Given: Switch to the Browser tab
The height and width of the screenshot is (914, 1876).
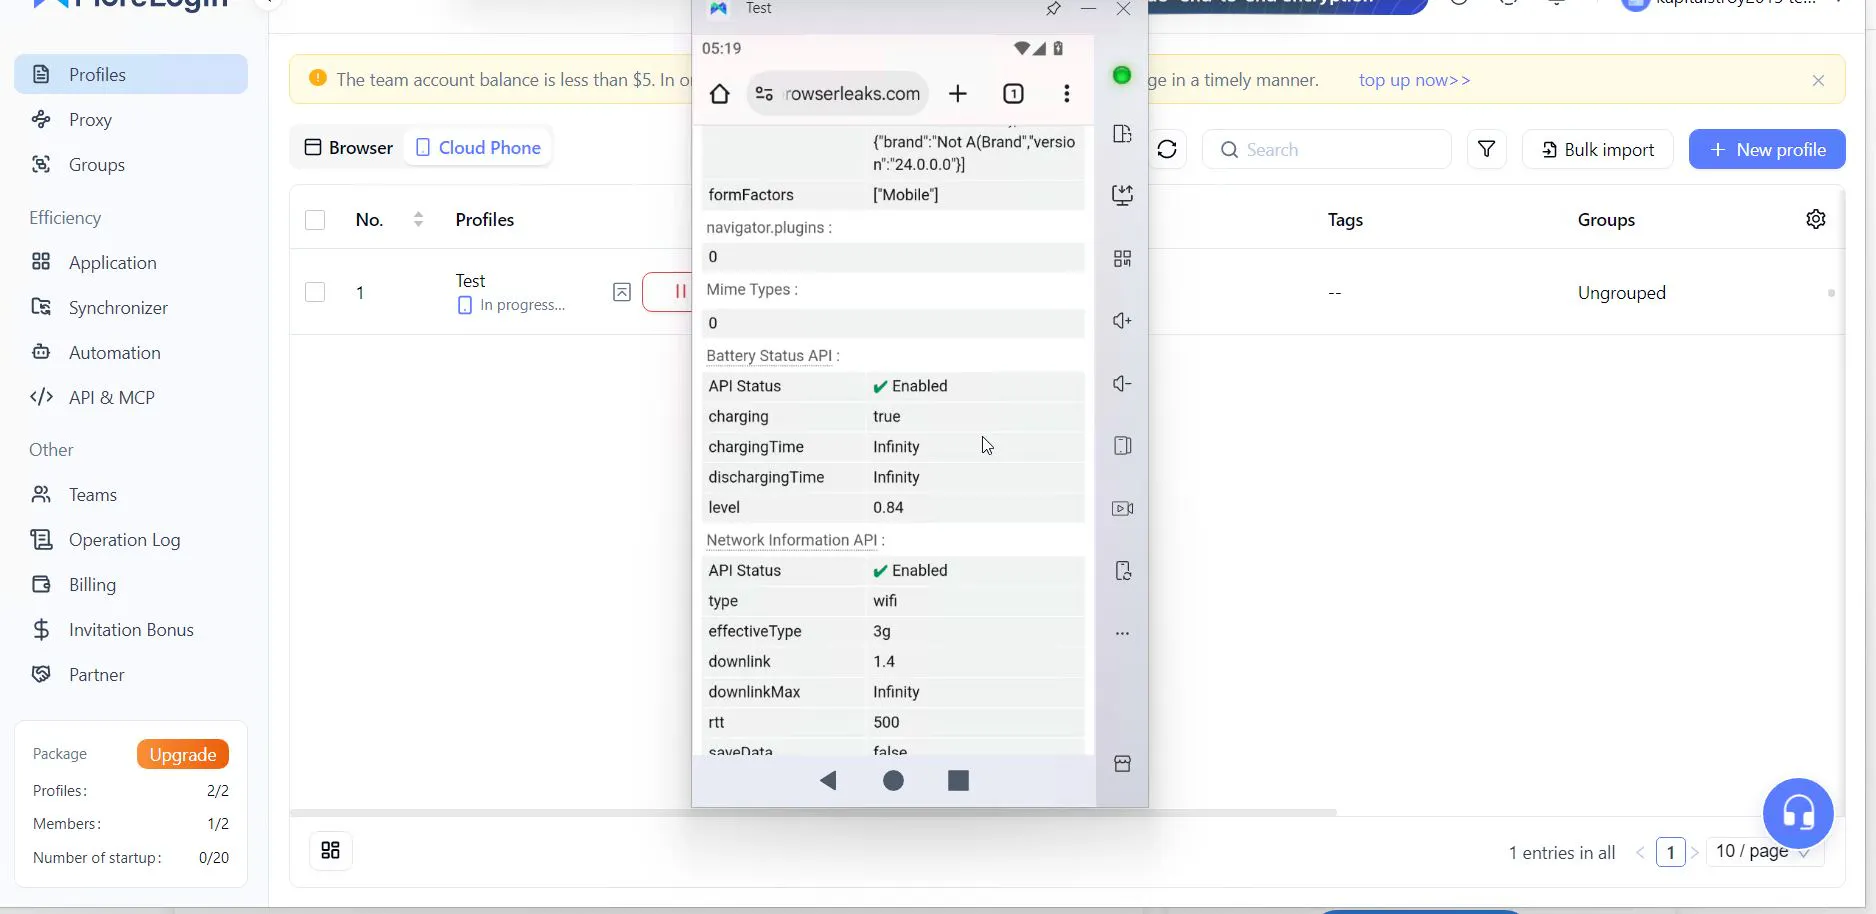Looking at the screenshot, I should [349, 147].
